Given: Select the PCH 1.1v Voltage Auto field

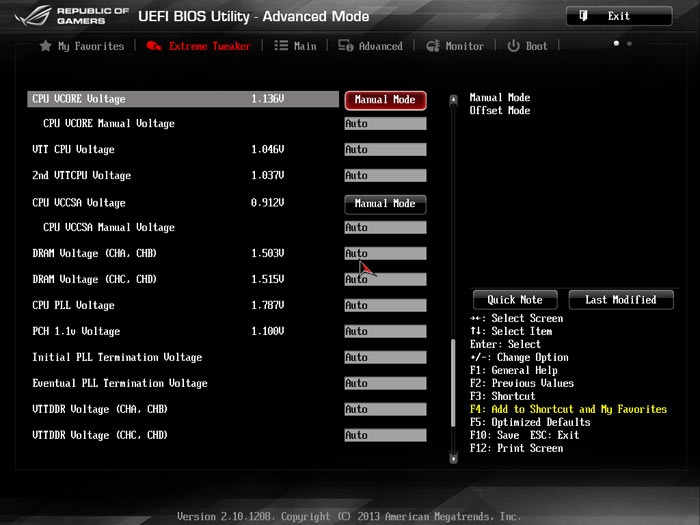Looking at the screenshot, I should pyautogui.click(x=385, y=332).
